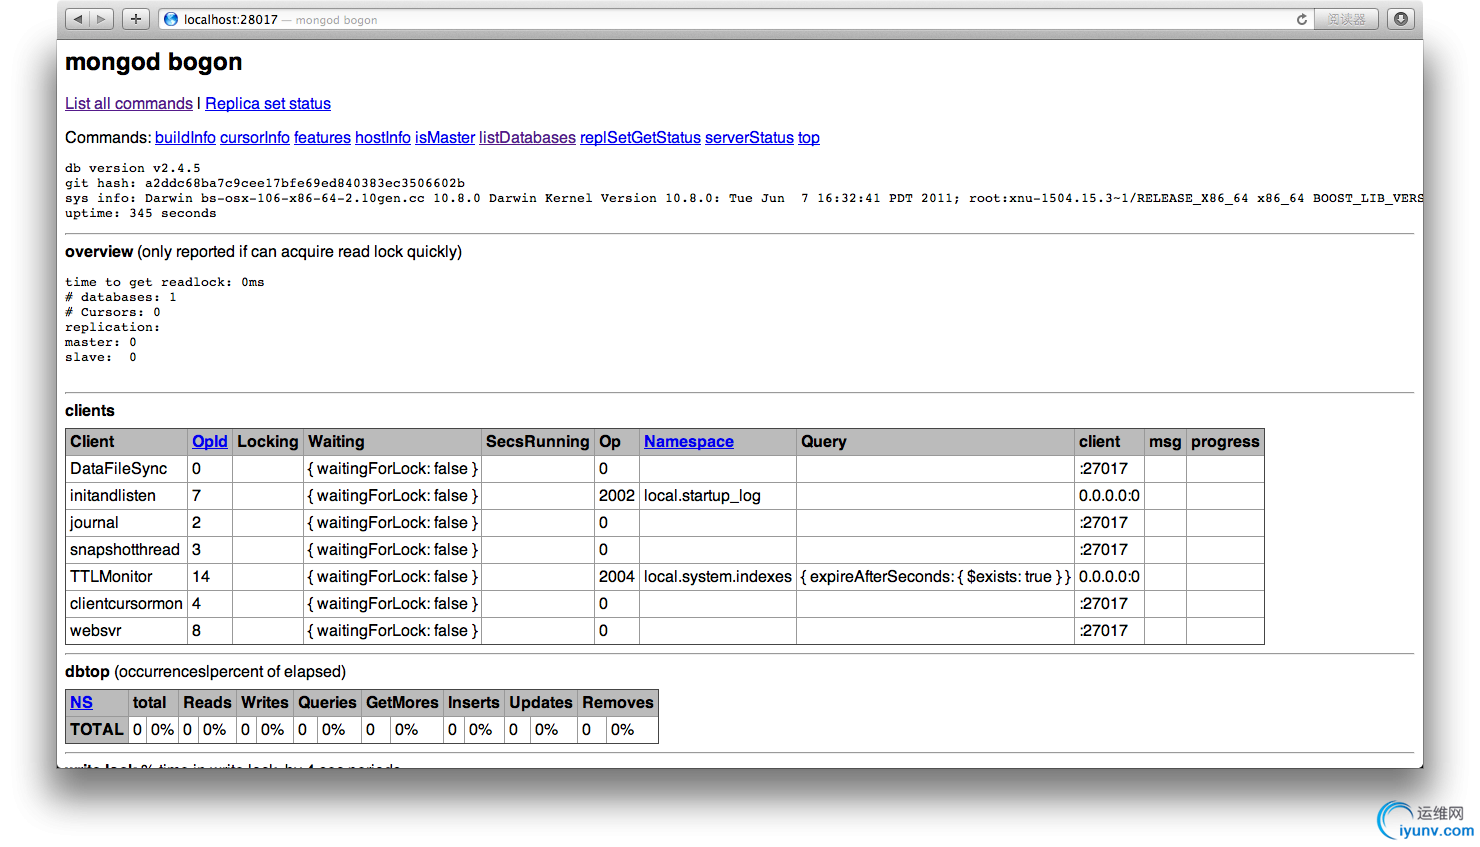Click the mongod bogon page heading
1480x847 pixels.
[154, 62]
